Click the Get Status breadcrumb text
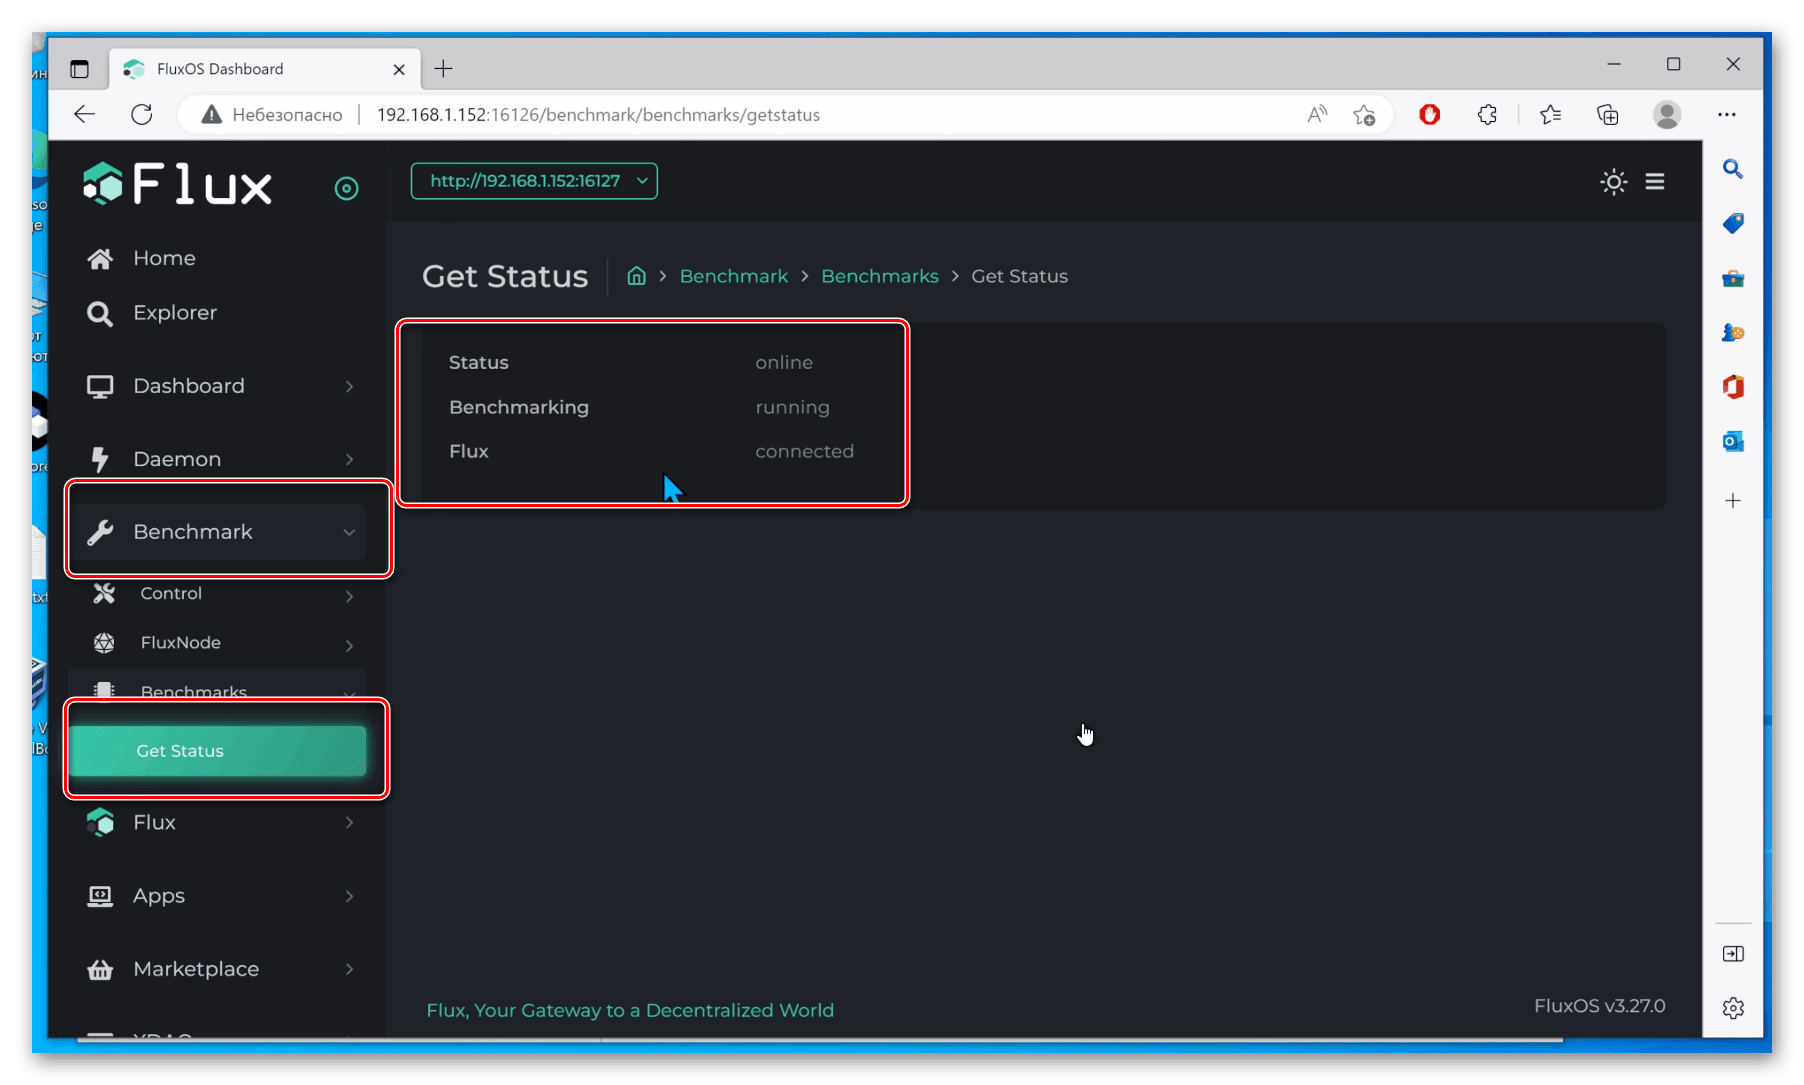Viewport: 1804px width, 1085px height. pyautogui.click(x=1020, y=277)
